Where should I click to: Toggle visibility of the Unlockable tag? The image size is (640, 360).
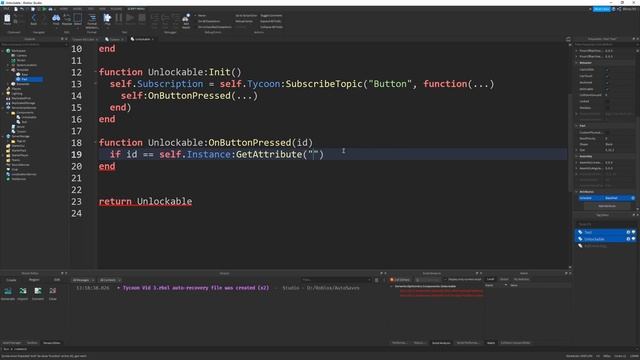pos(633,239)
